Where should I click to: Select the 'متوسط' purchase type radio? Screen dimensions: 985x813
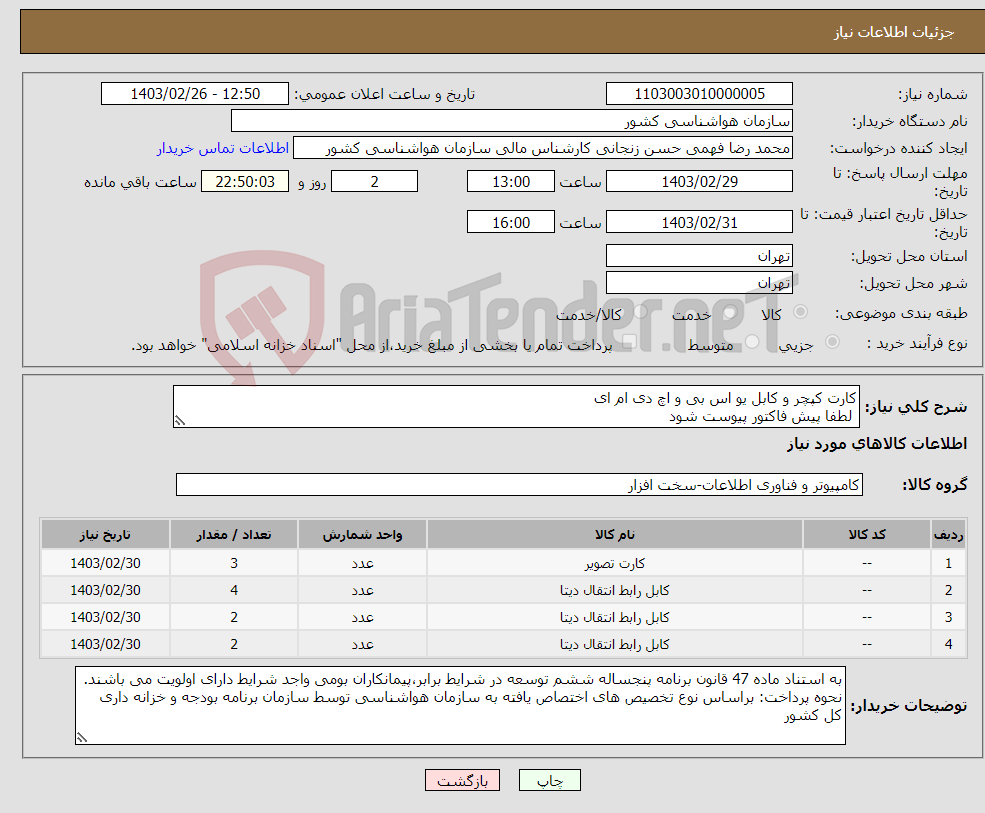point(752,342)
